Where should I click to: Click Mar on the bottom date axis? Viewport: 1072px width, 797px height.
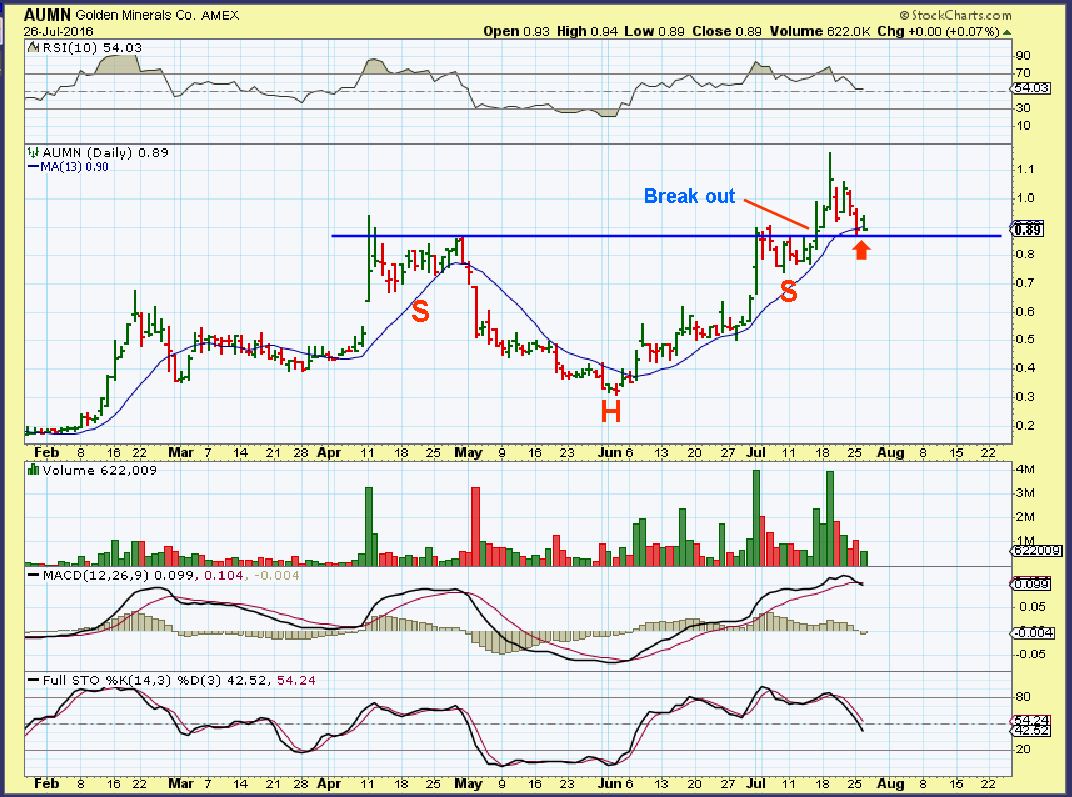pos(180,783)
